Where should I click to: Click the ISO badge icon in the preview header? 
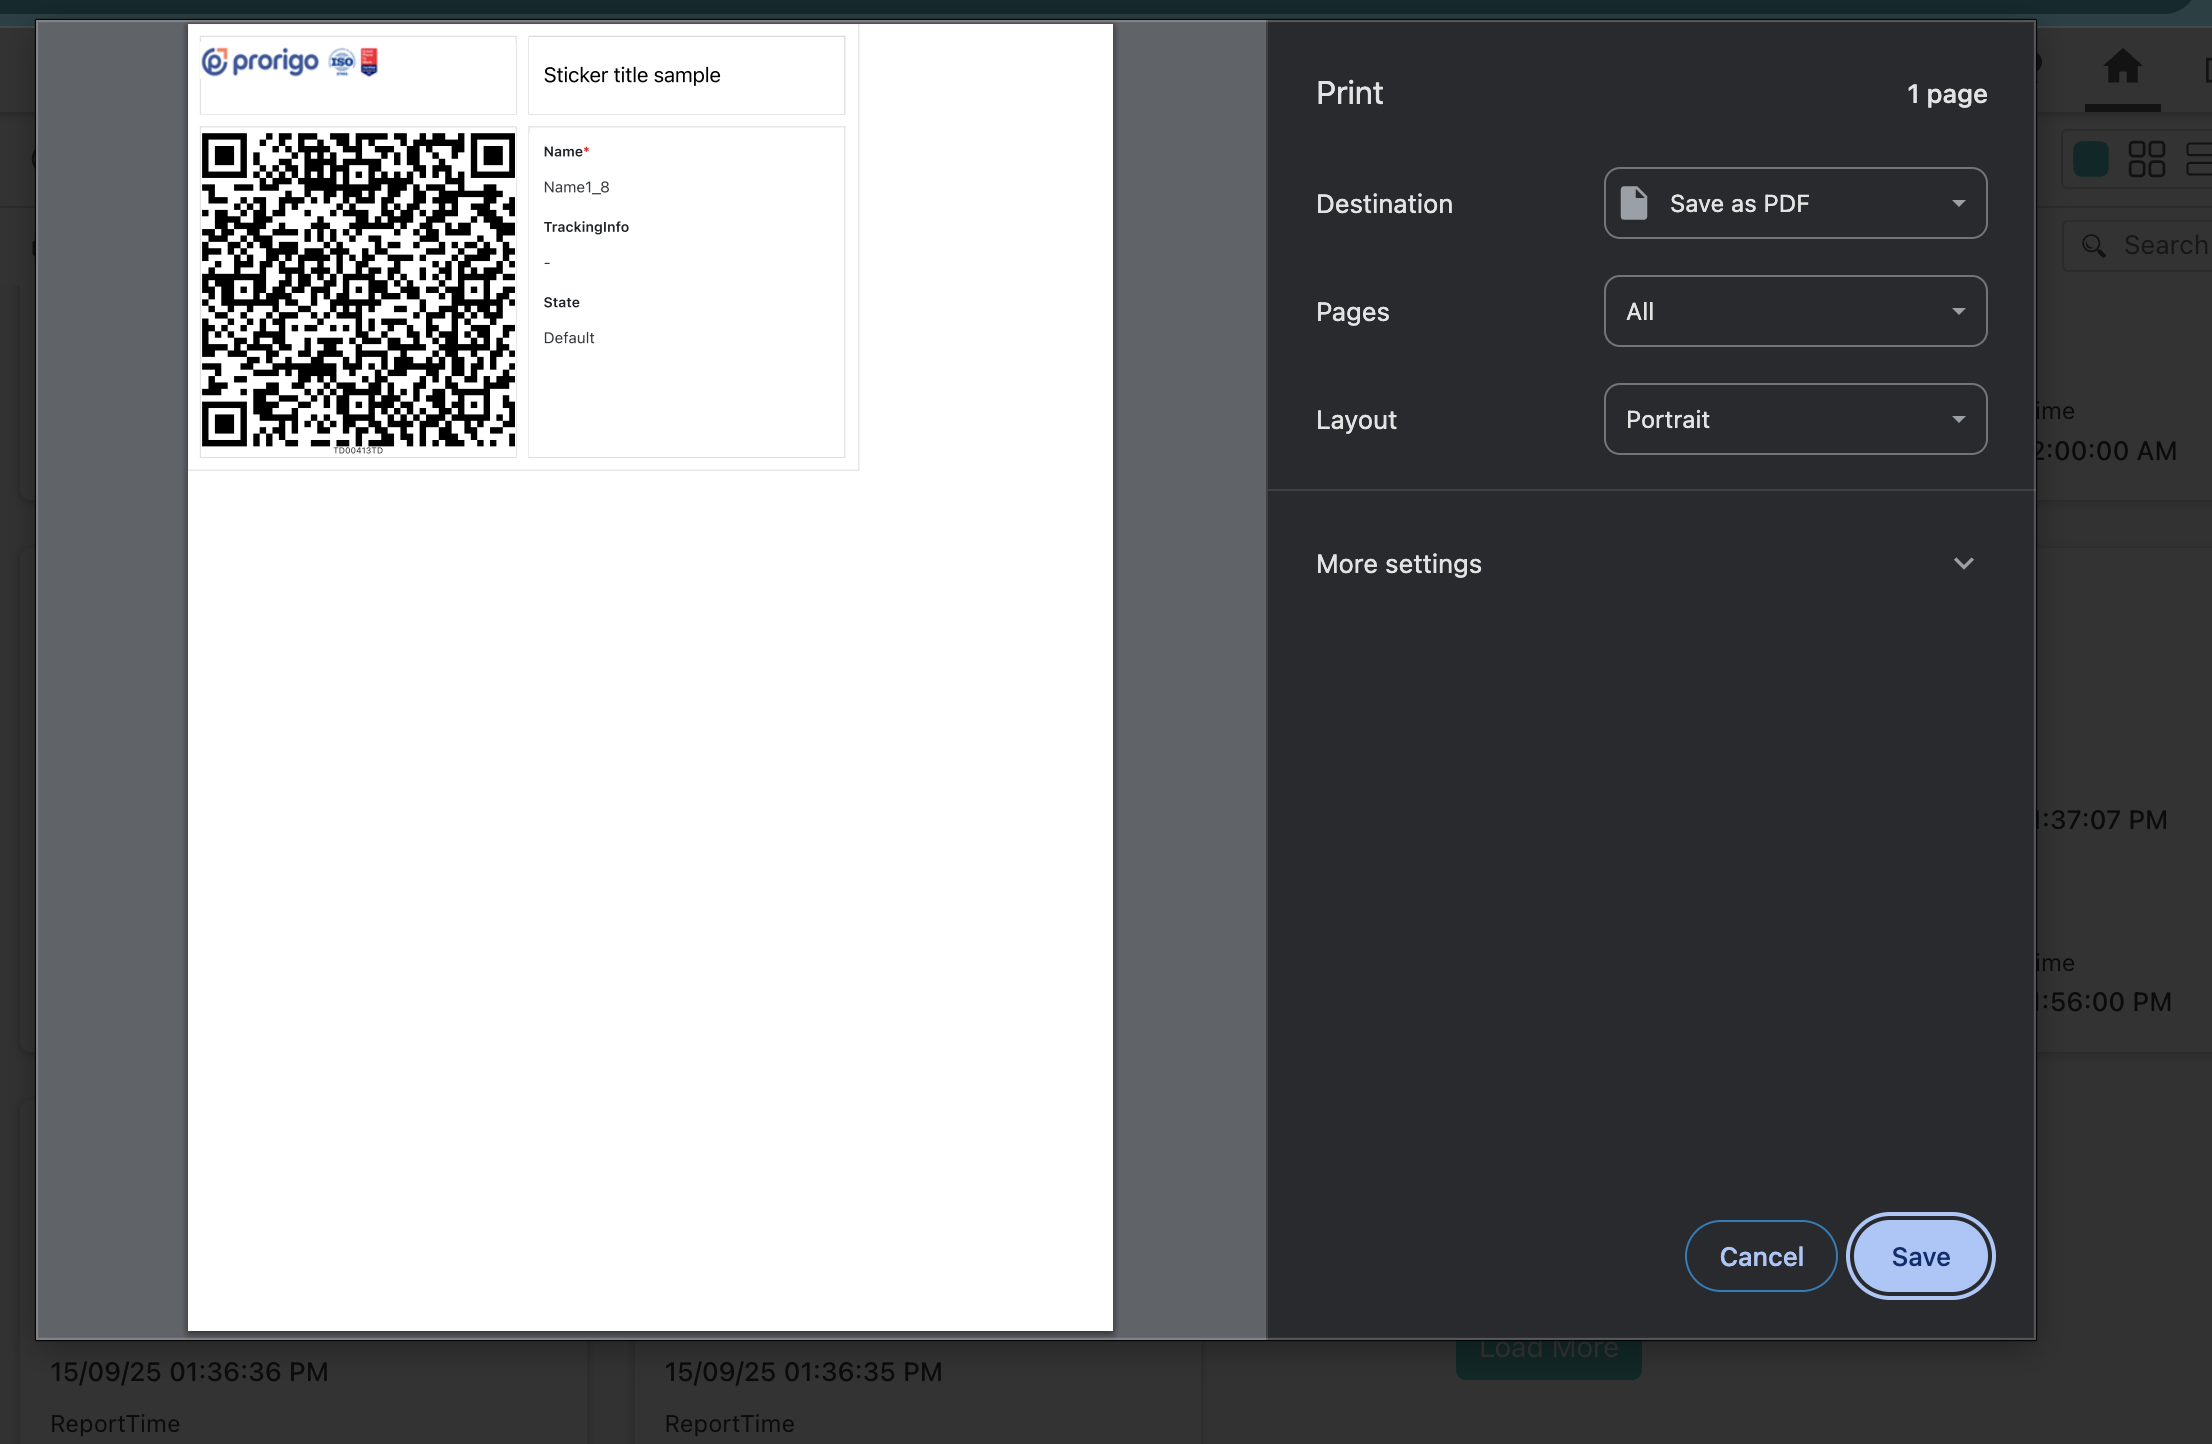coord(342,62)
